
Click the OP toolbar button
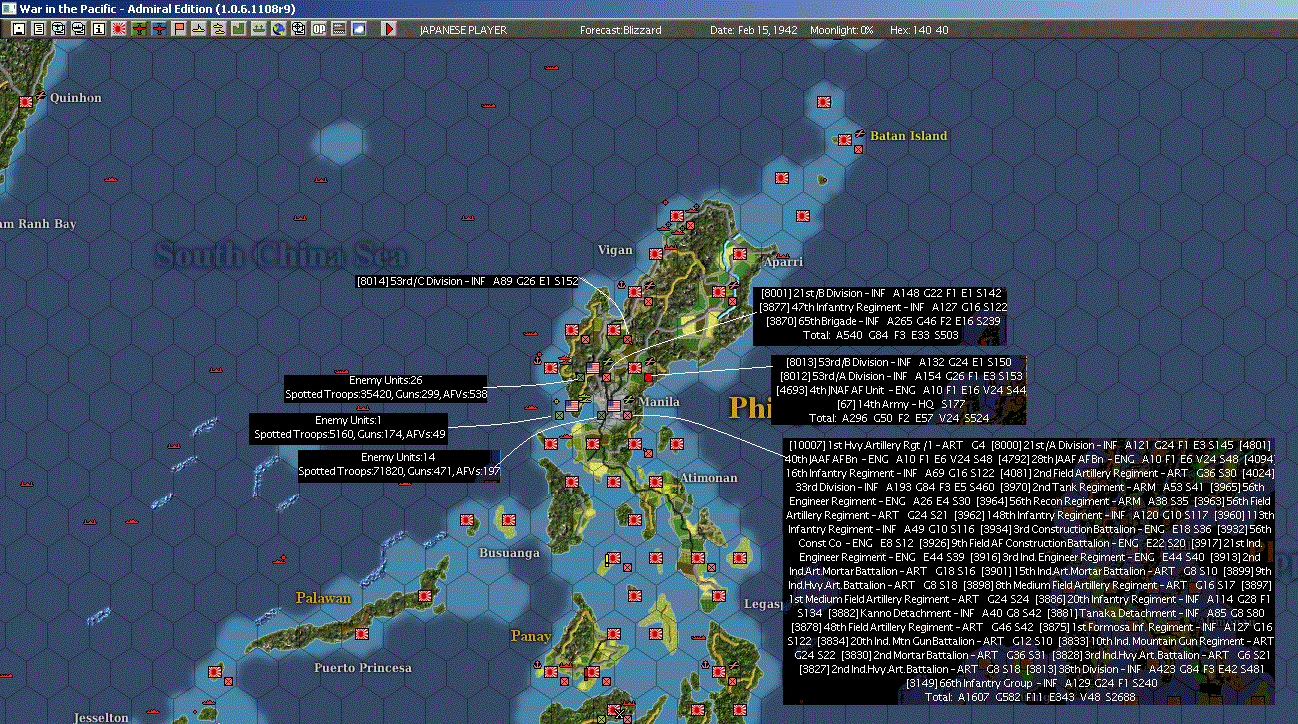coord(318,29)
